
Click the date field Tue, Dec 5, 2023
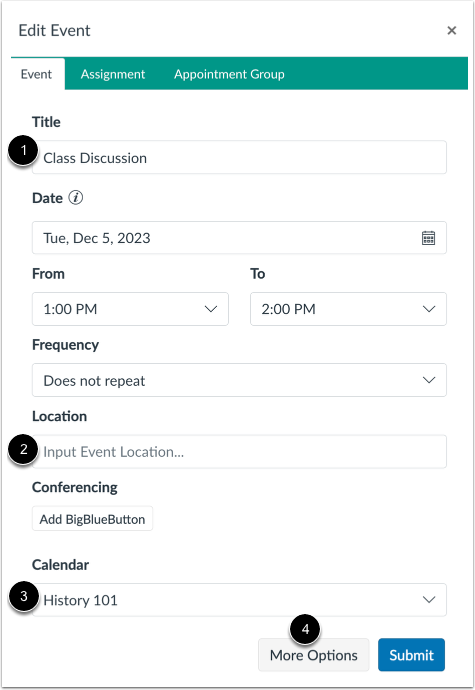(239, 238)
